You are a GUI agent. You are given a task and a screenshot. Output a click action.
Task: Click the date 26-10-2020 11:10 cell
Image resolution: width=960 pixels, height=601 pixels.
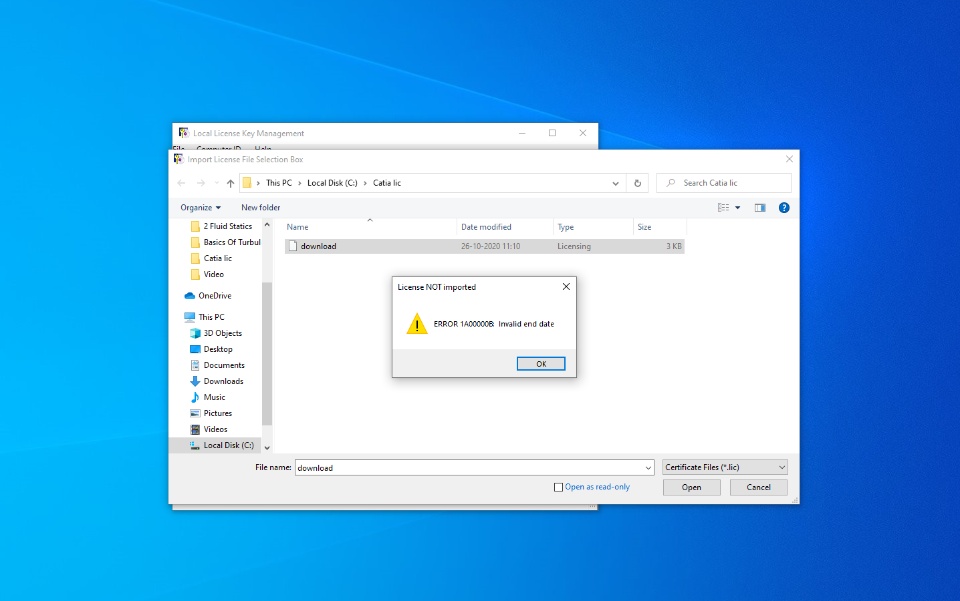click(490, 246)
